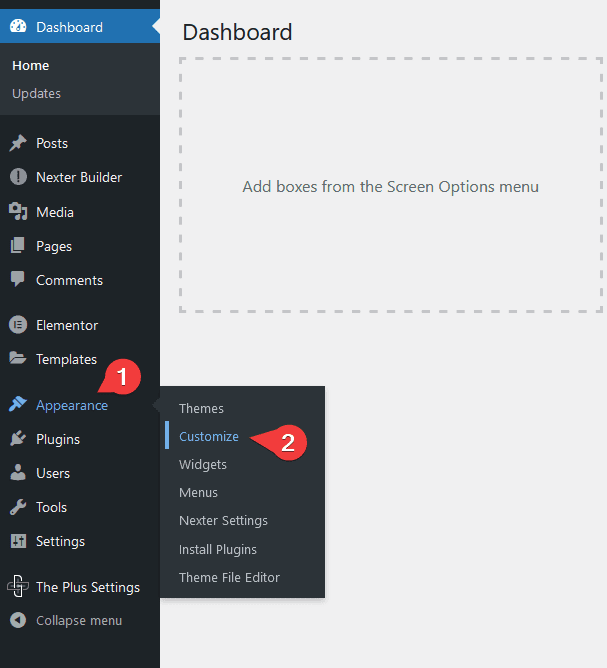The width and height of the screenshot is (607, 668).
Task: Go to Dashboard Home submenu
Action: [x=31, y=66]
